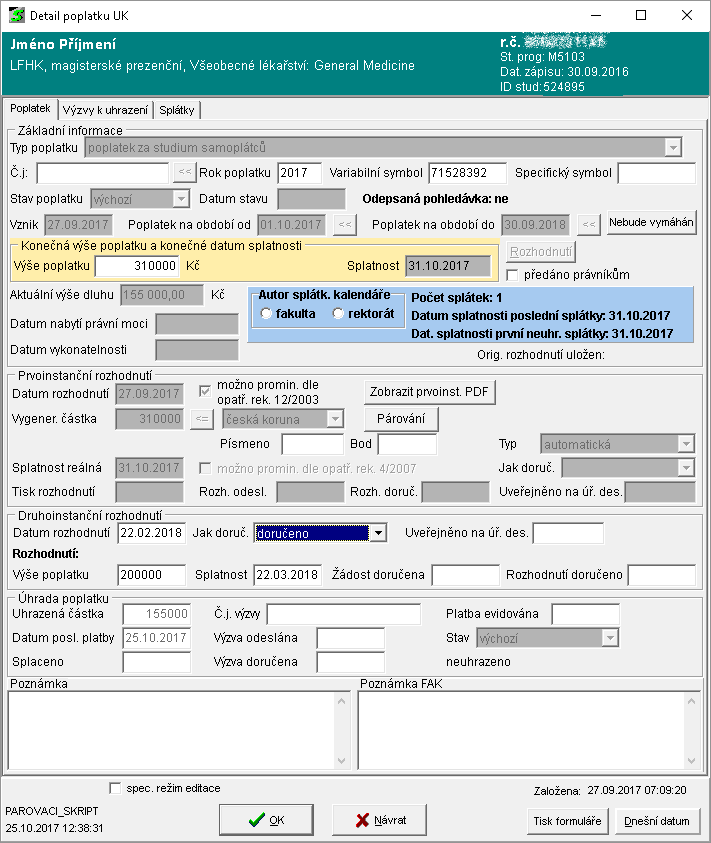The width and height of the screenshot is (711, 843).
Task: Toggle the 'spec. režim editace' checkbox
Action: tap(114, 788)
